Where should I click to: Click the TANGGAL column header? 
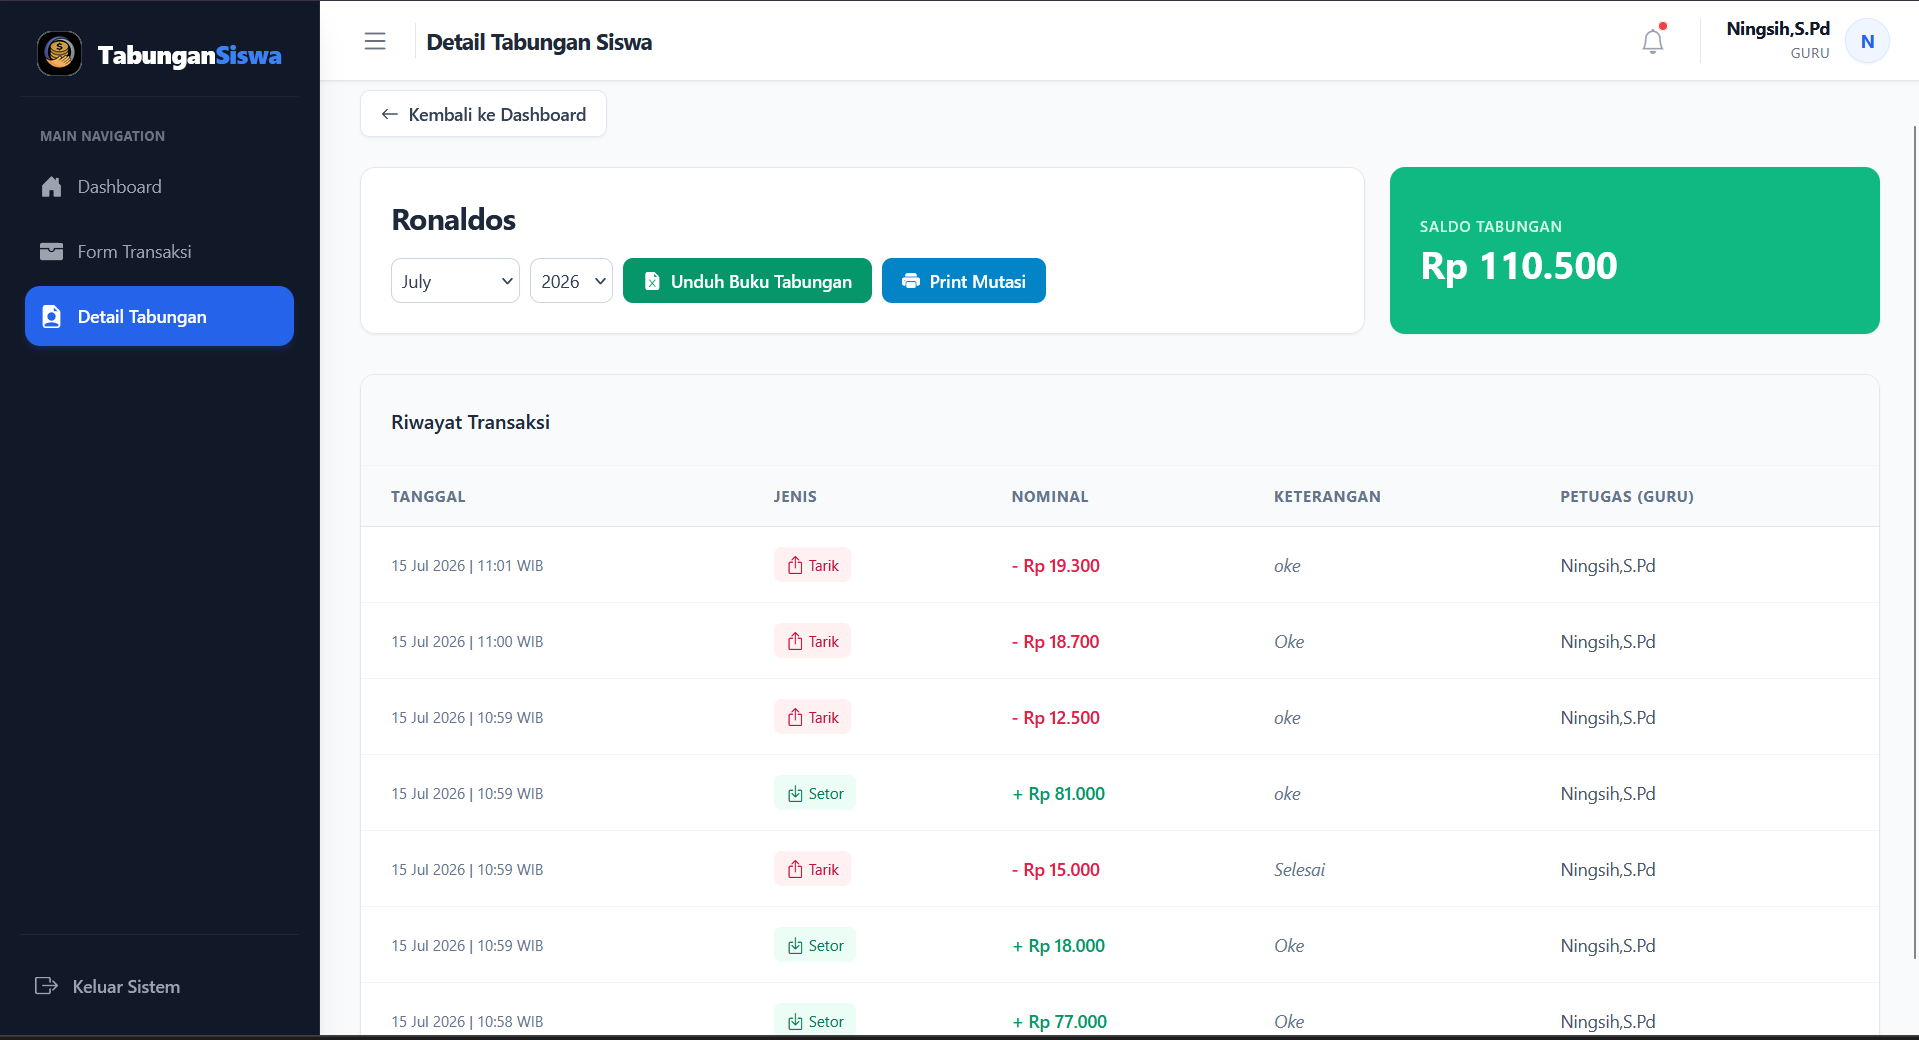428,496
